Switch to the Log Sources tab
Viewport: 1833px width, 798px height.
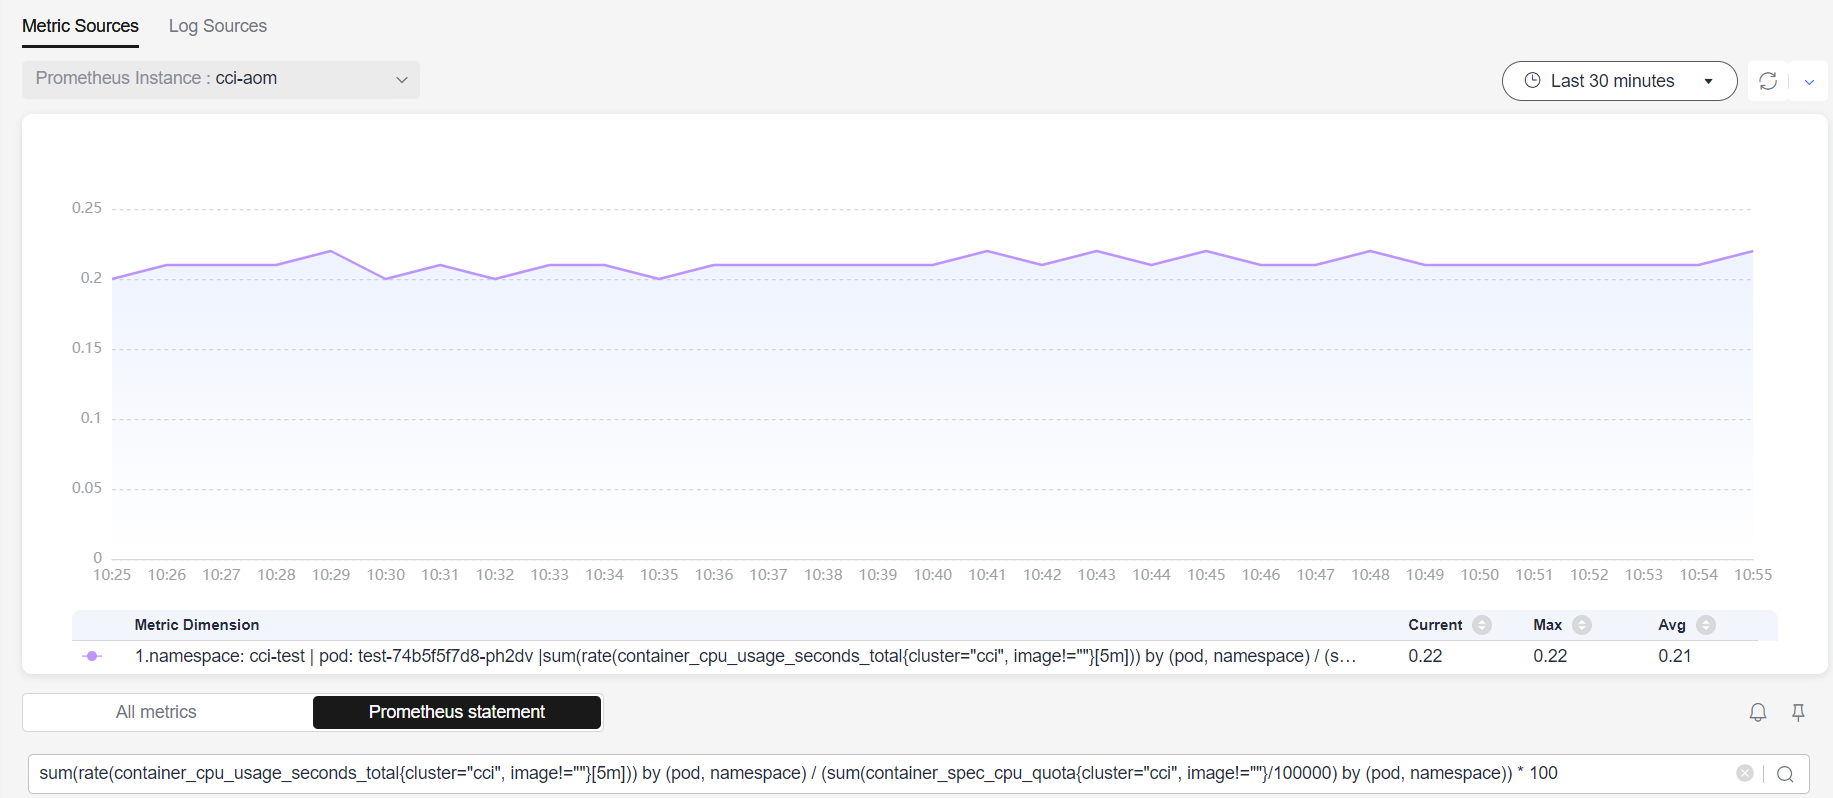click(218, 26)
